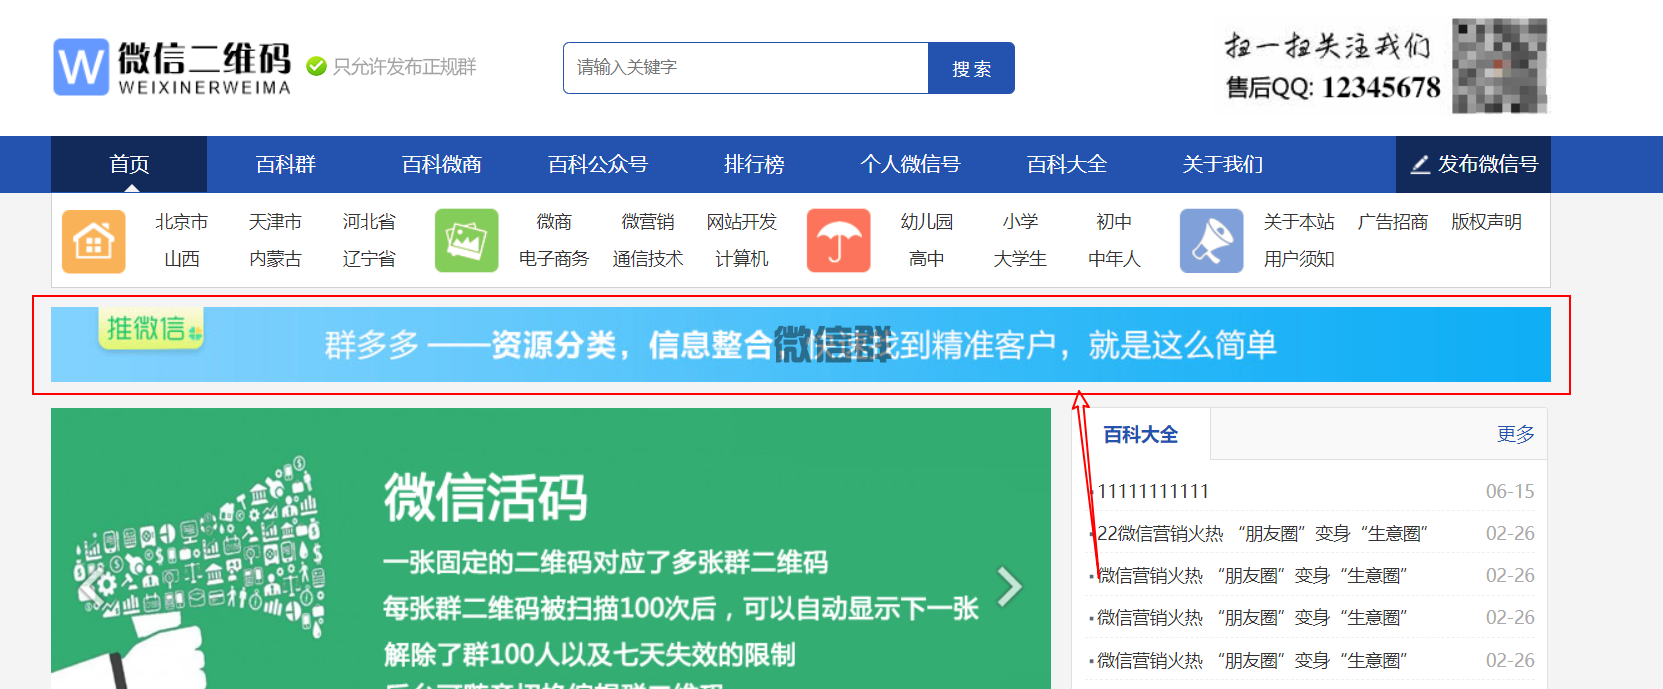This screenshot has width=1663, height=689.
Task: Open the 北京市 category link
Action: pos(181,222)
